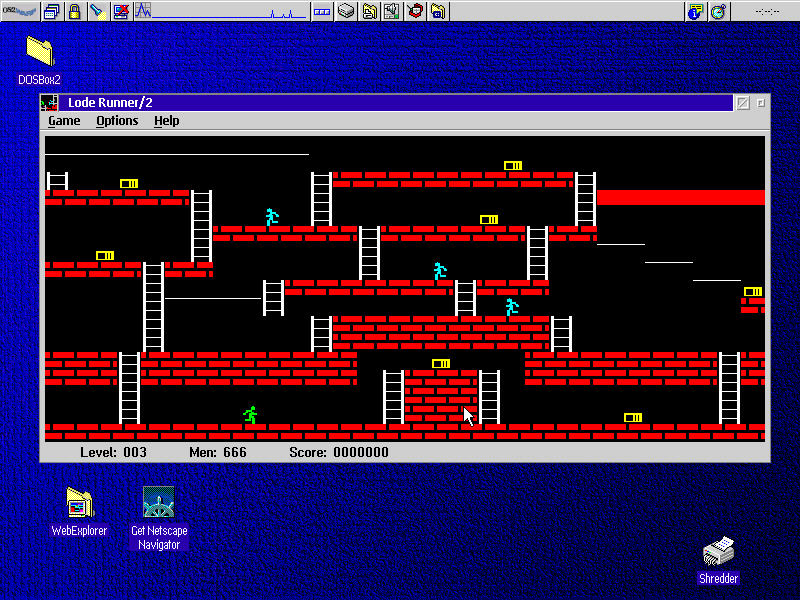
Task: Open the Lode Runner/2 system menu icon
Action: pos(49,103)
